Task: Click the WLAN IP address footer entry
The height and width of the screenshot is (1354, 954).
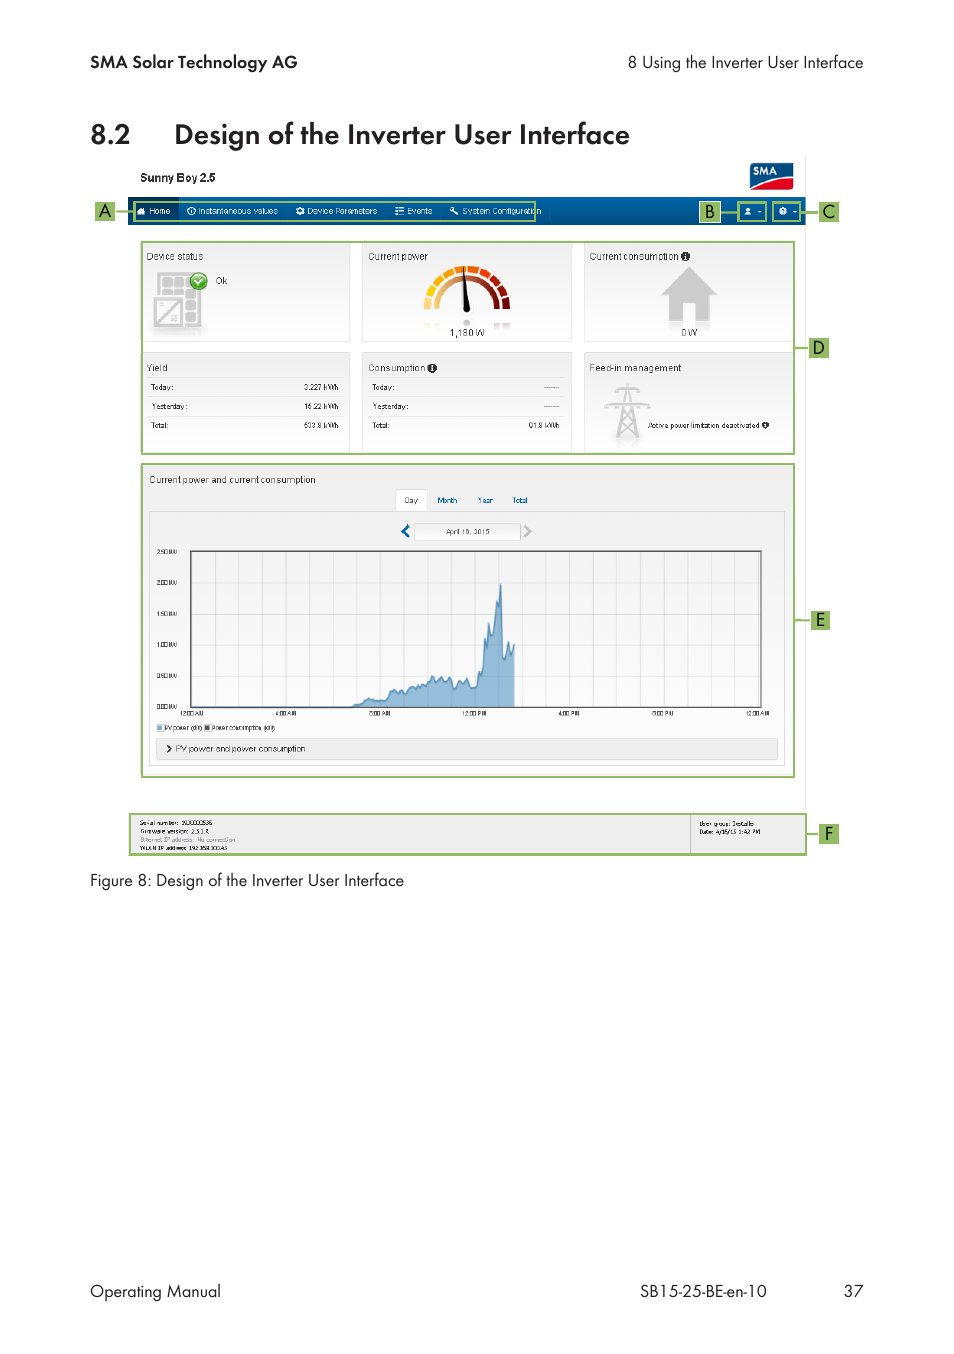Action: click(183, 848)
